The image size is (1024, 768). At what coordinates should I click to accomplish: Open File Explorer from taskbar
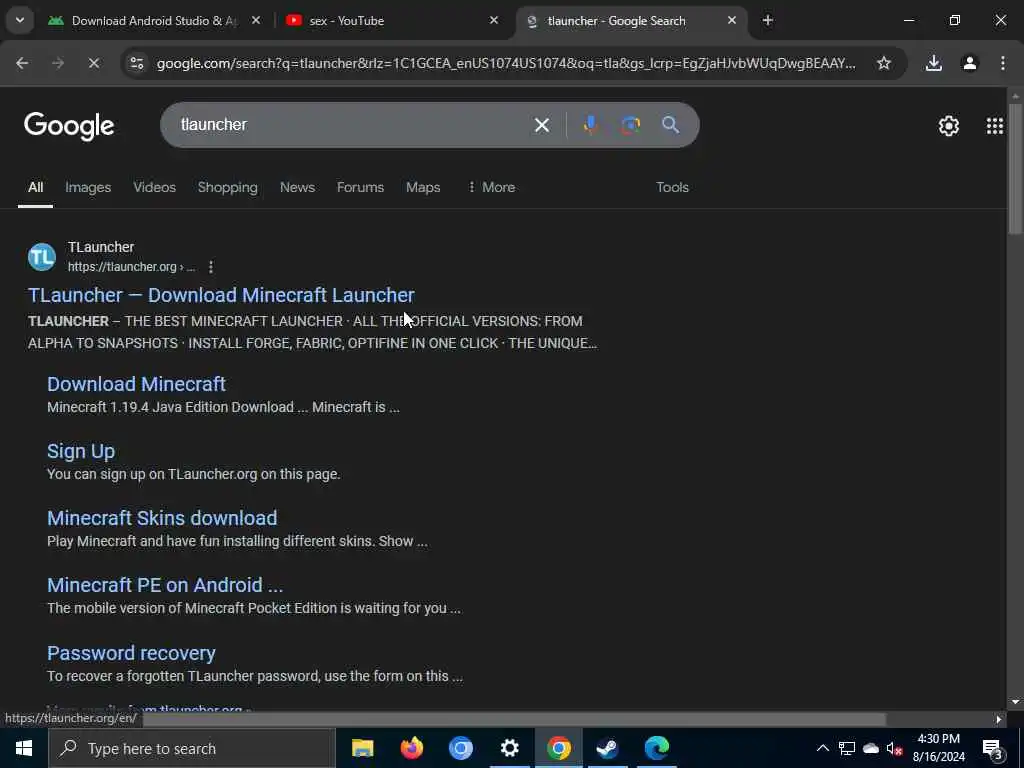coord(362,748)
